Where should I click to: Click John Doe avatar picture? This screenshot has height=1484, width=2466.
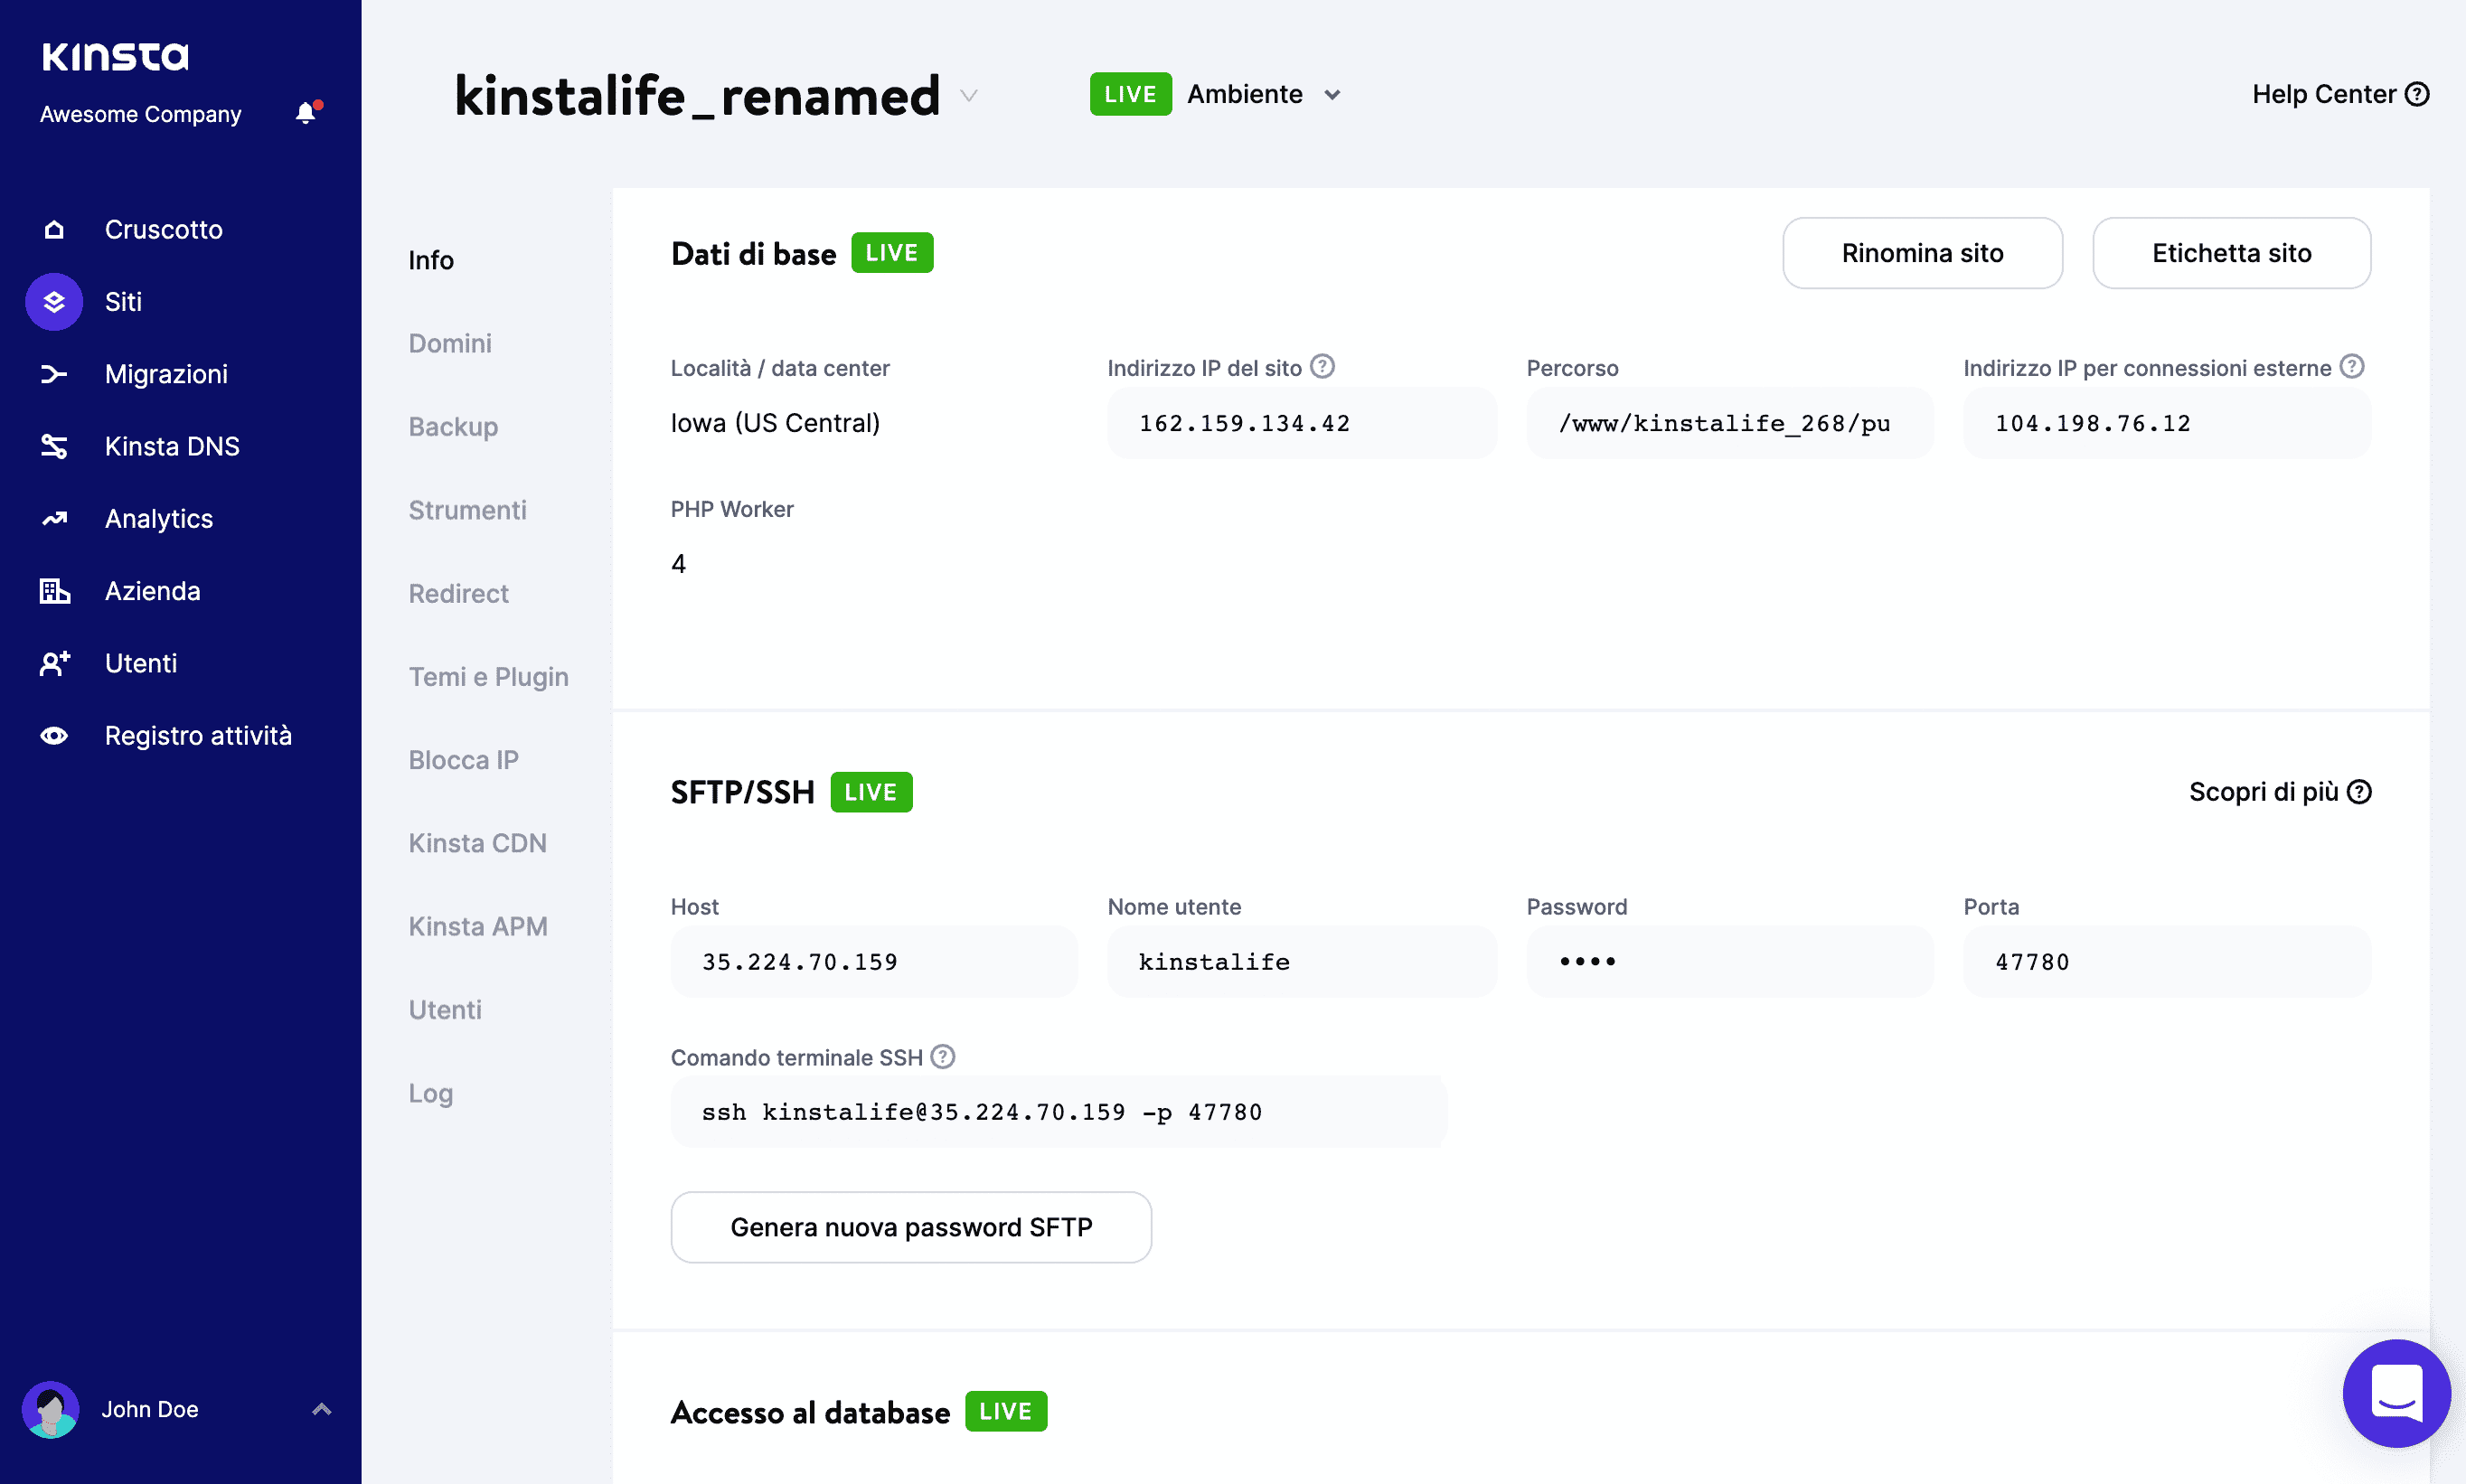click(51, 1409)
